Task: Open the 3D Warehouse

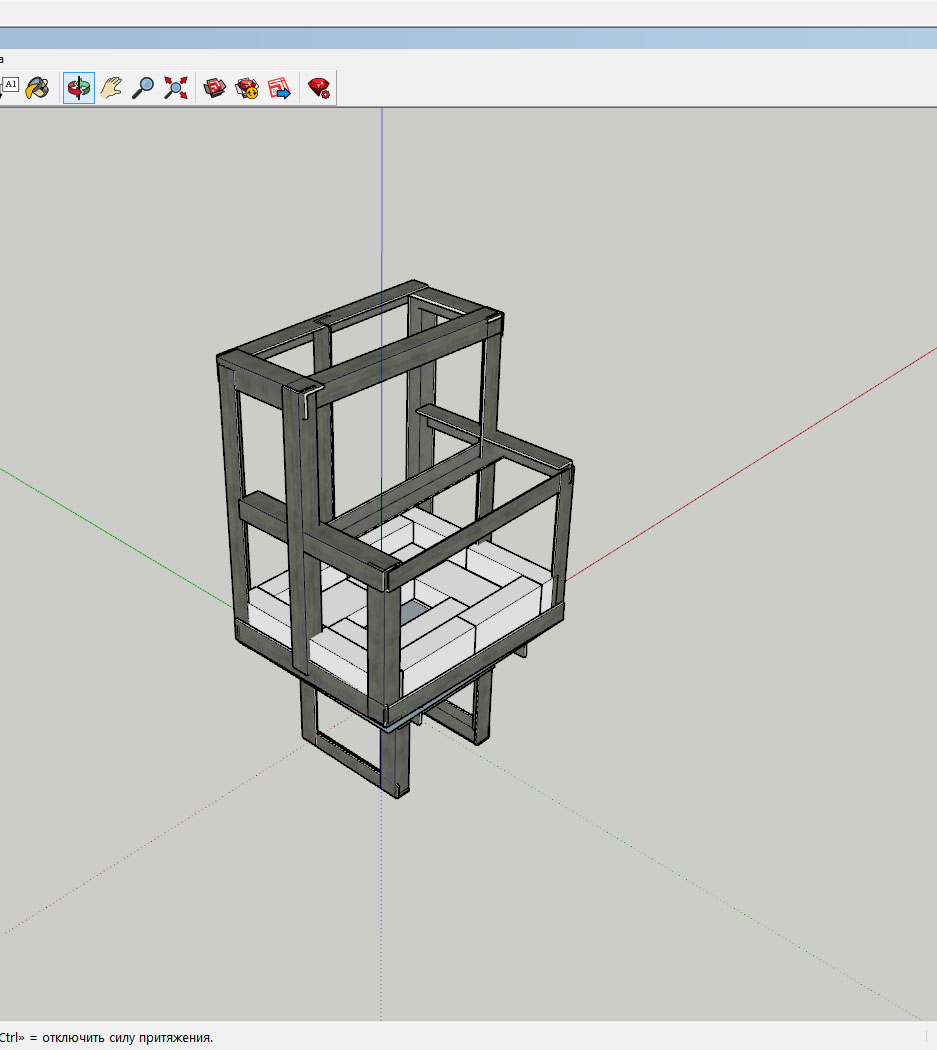Action: point(215,88)
